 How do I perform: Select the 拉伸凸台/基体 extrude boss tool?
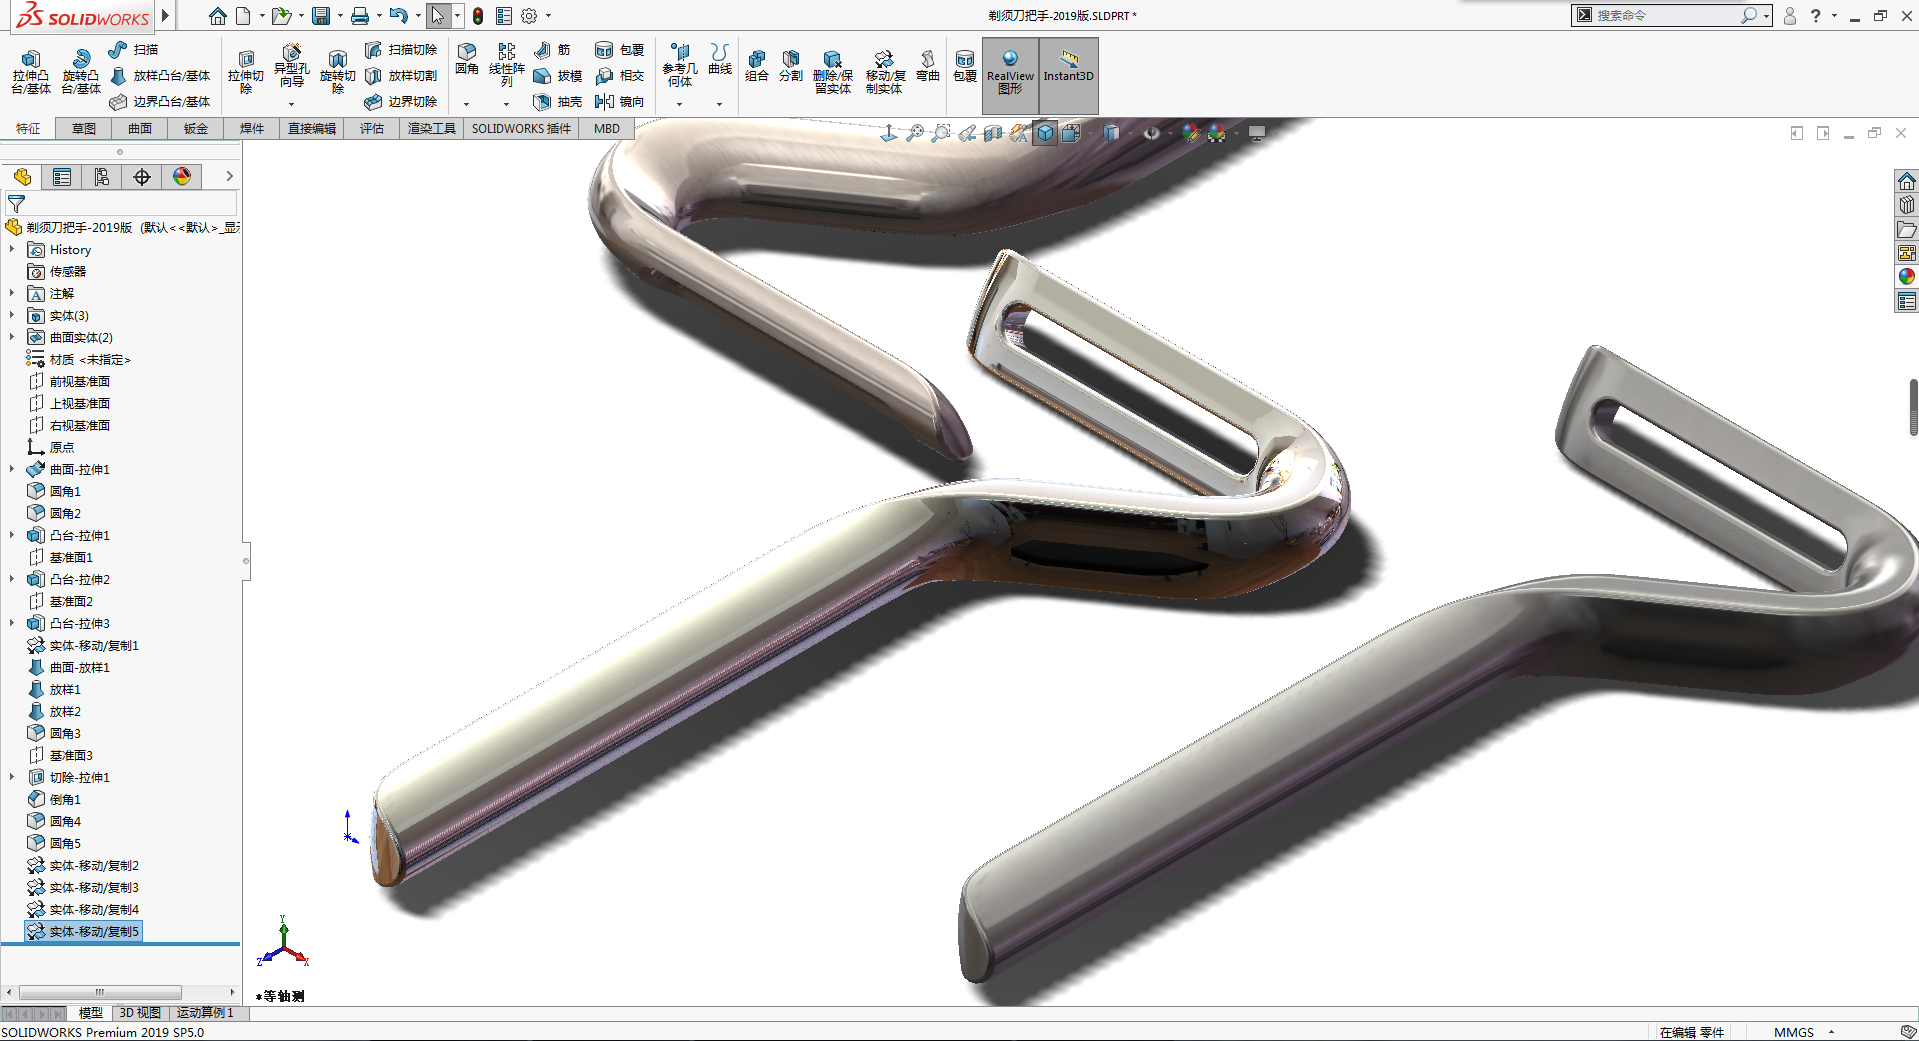pos(30,71)
